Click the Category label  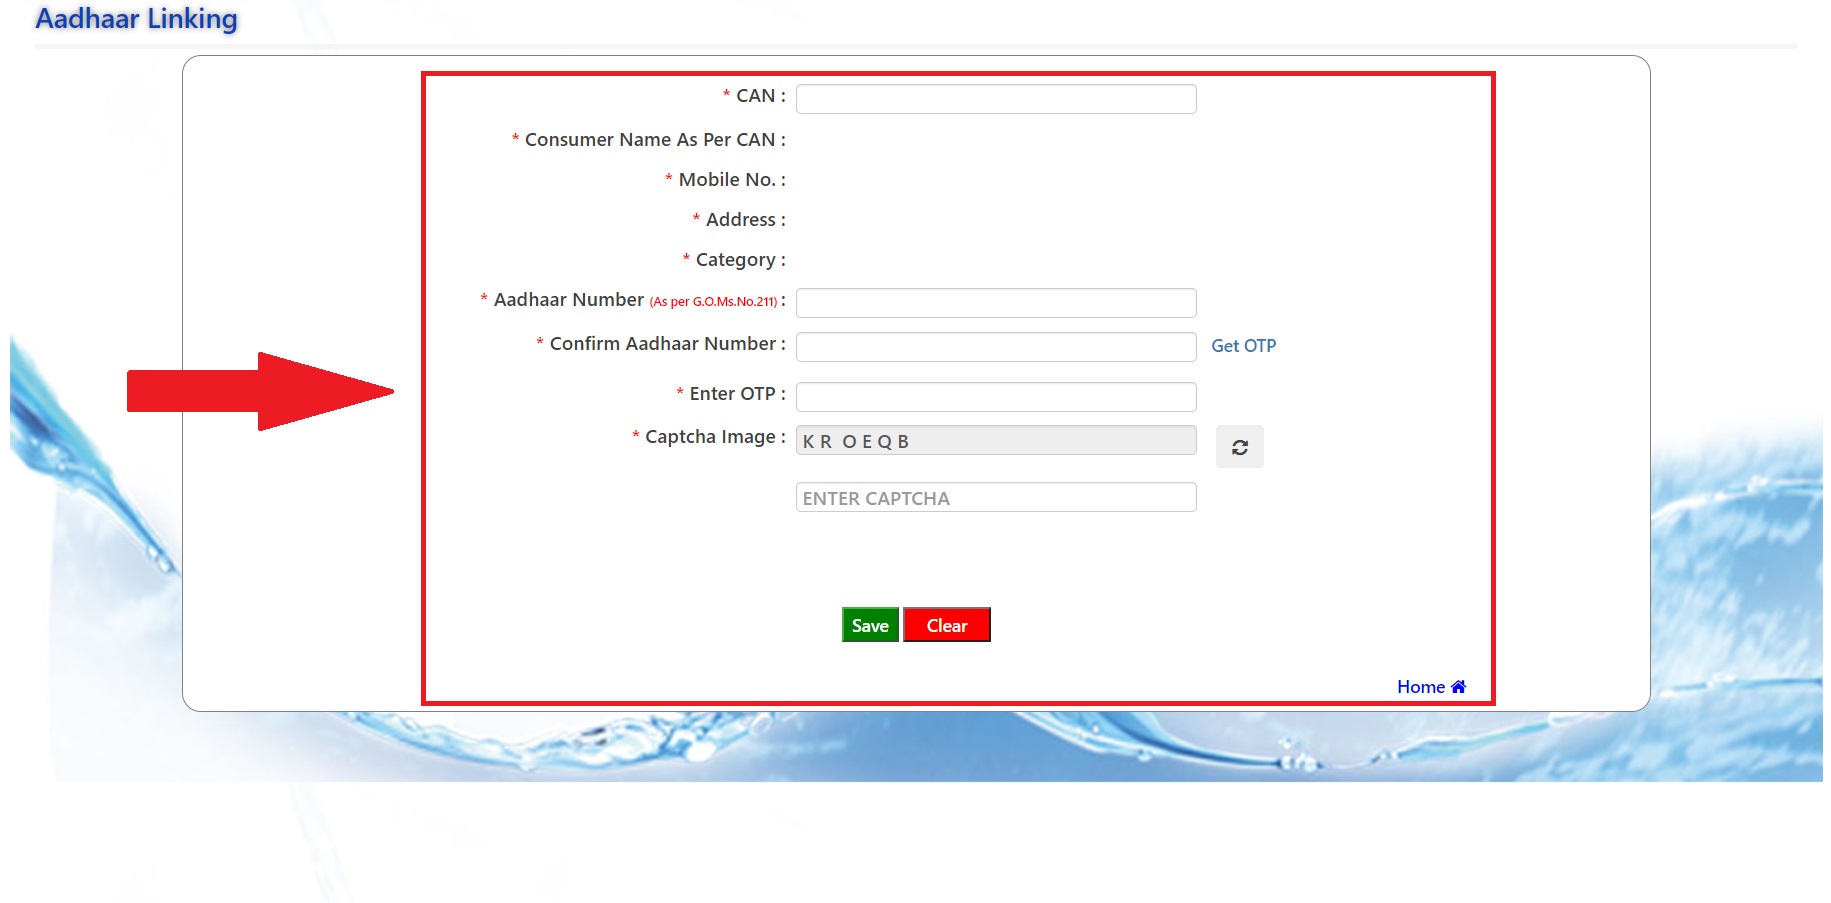click(x=735, y=260)
